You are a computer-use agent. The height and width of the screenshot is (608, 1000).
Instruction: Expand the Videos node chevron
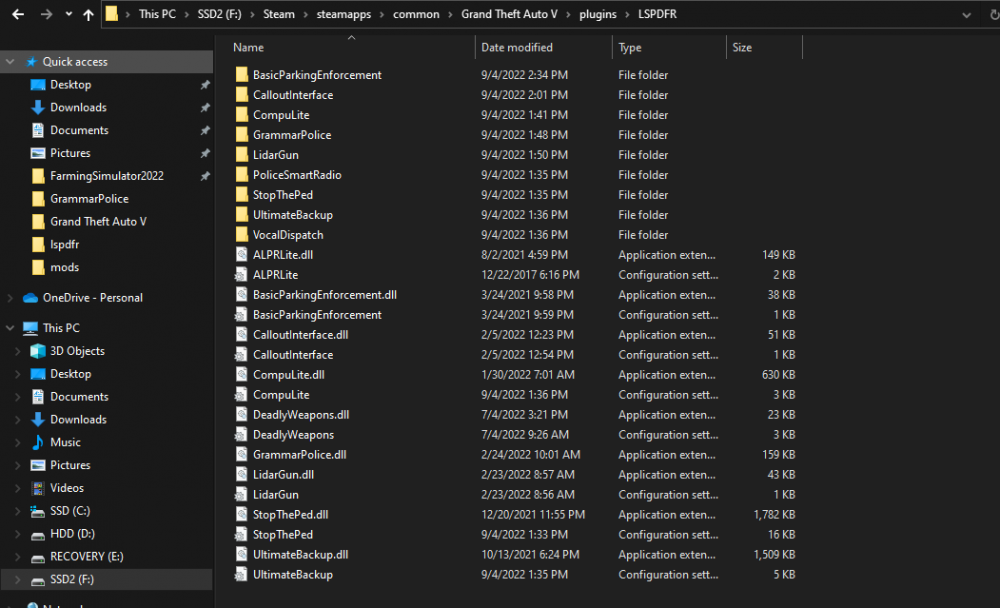(18, 488)
